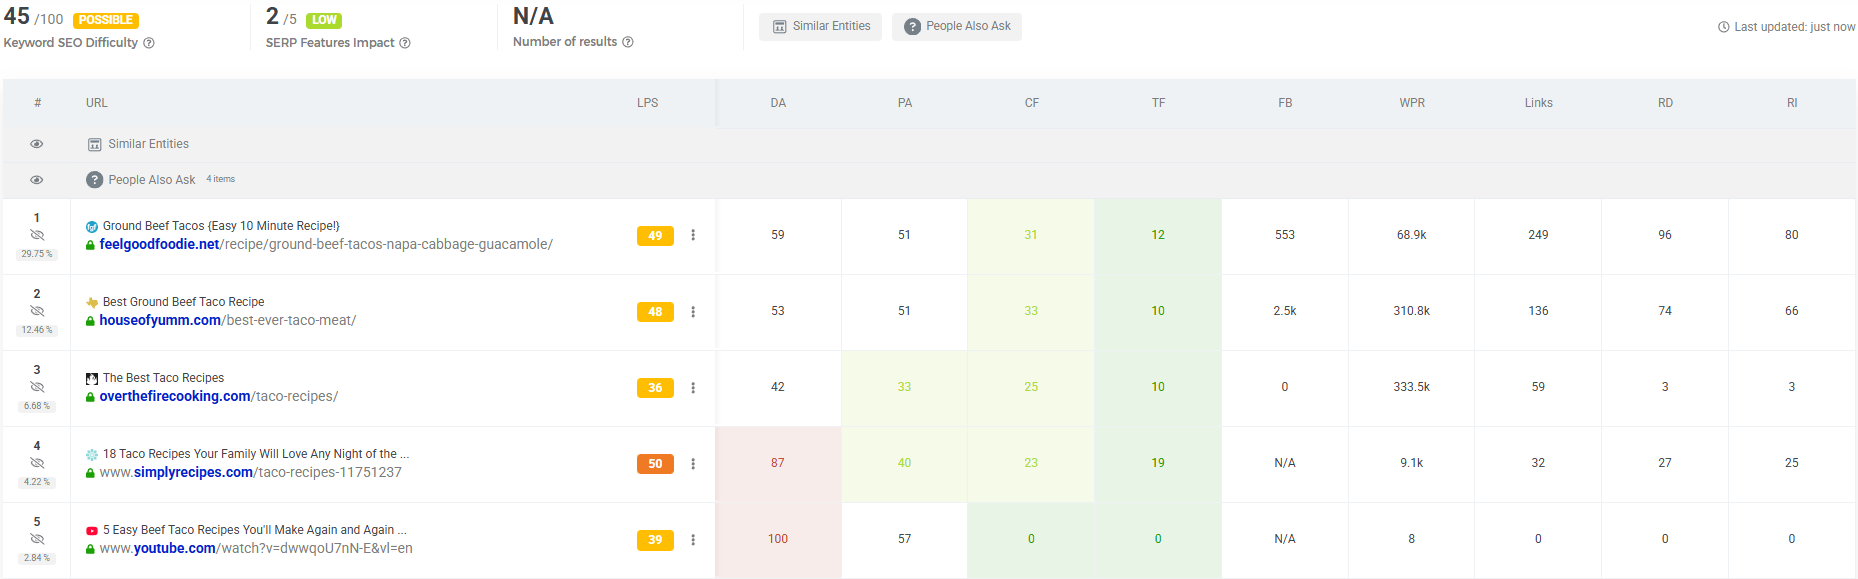The image size is (1858, 579).
Task: Click the LOW SERP impact badge
Action: (324, 20)
